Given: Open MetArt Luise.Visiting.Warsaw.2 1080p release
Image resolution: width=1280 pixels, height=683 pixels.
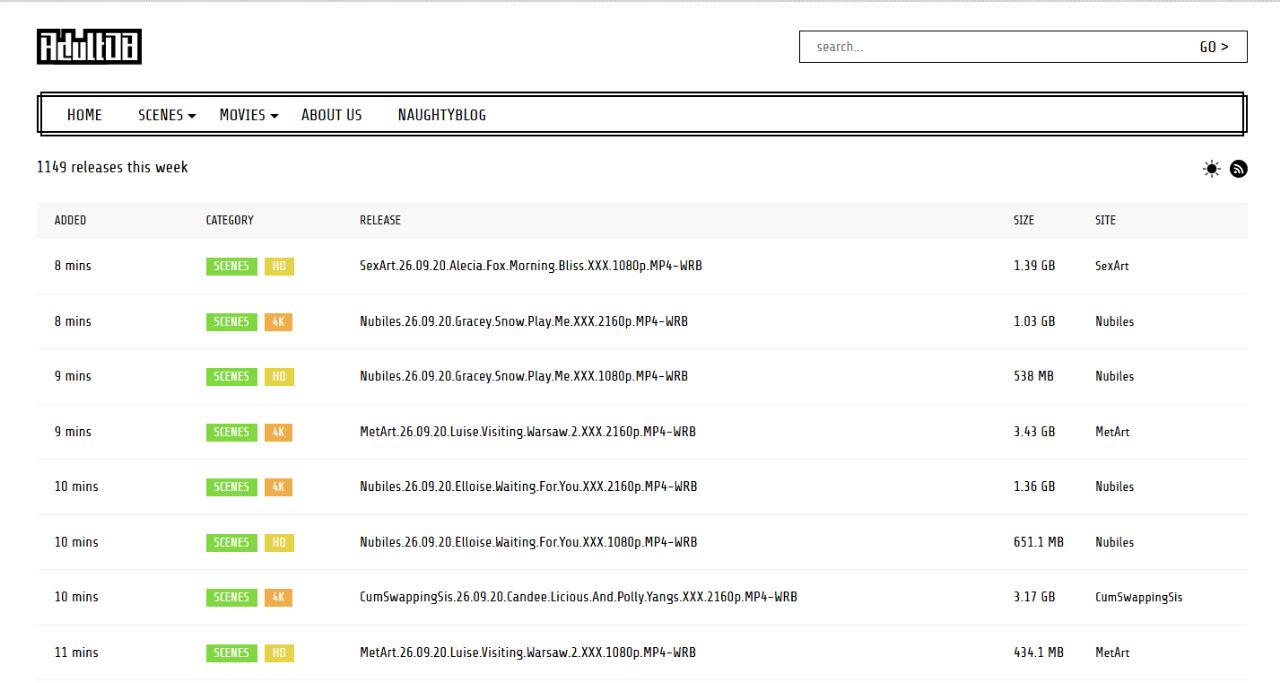Looking at the screenshot, I should 528,653.
